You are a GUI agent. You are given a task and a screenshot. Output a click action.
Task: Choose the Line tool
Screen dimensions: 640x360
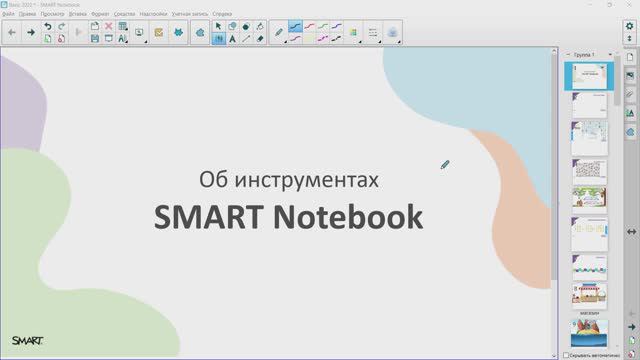click(246, 39)
